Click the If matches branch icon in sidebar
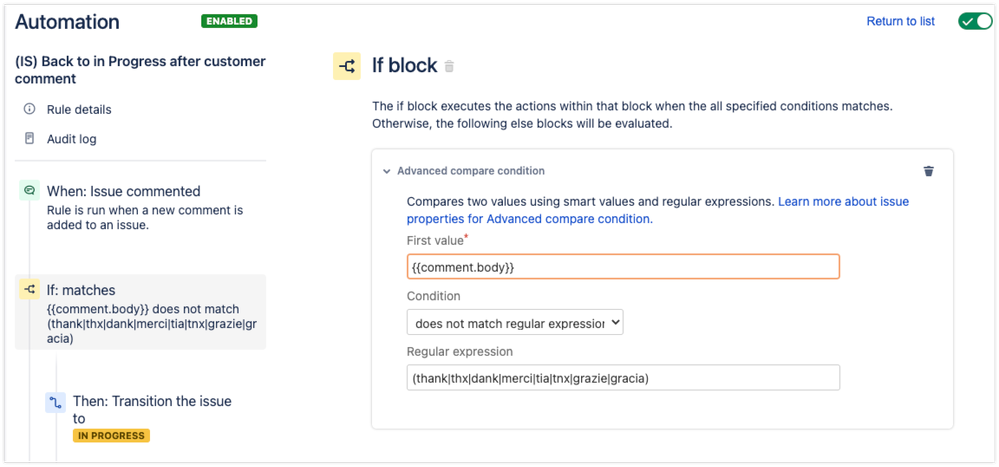 point(29,290)
